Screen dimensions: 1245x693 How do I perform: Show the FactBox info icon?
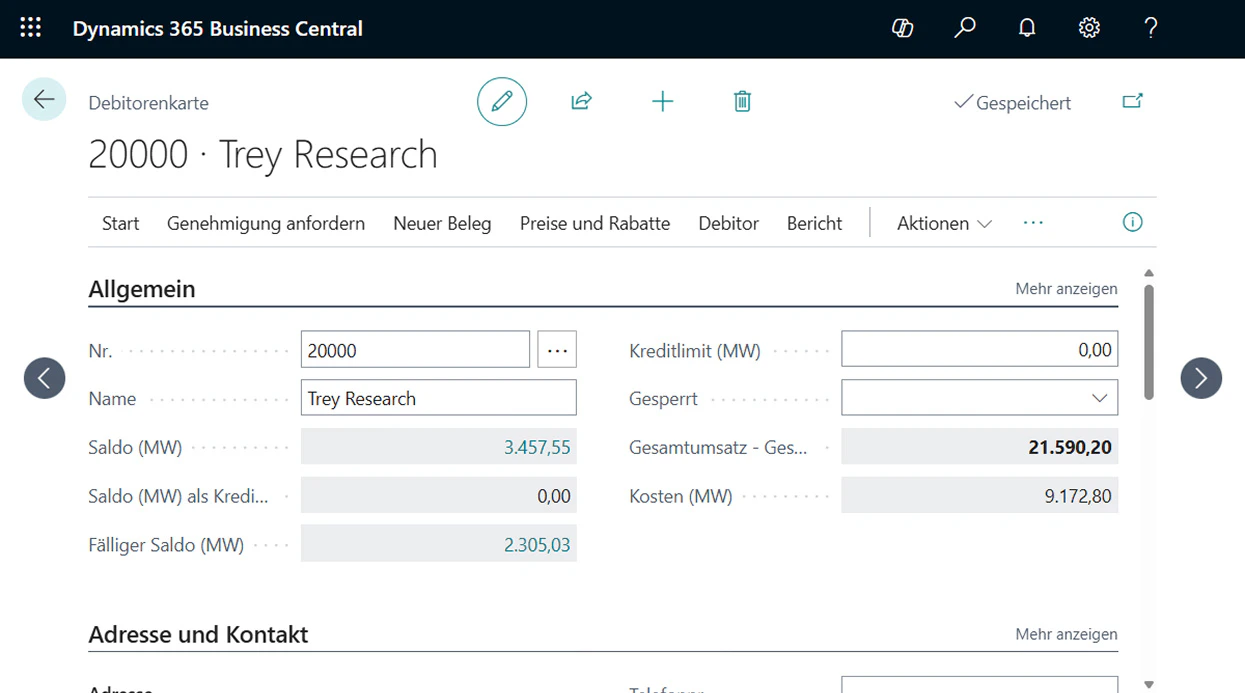[1132, 222]
